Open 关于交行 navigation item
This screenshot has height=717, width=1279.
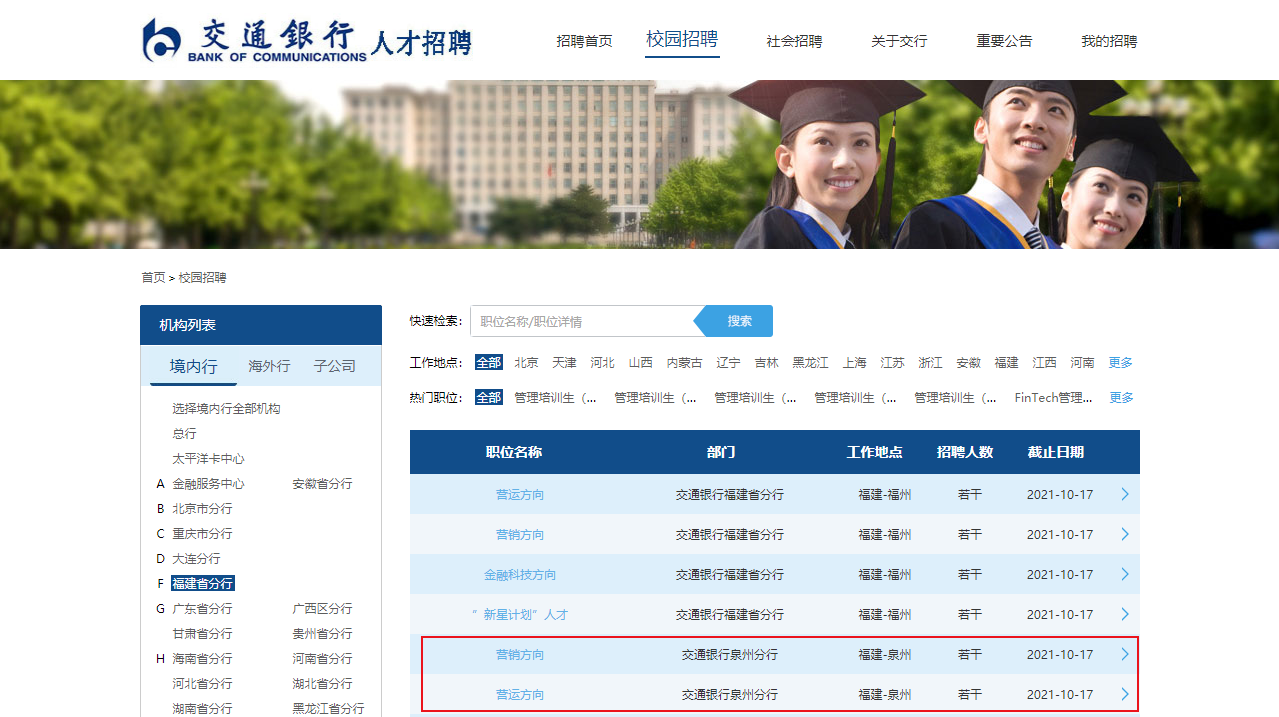click(899, 41)
